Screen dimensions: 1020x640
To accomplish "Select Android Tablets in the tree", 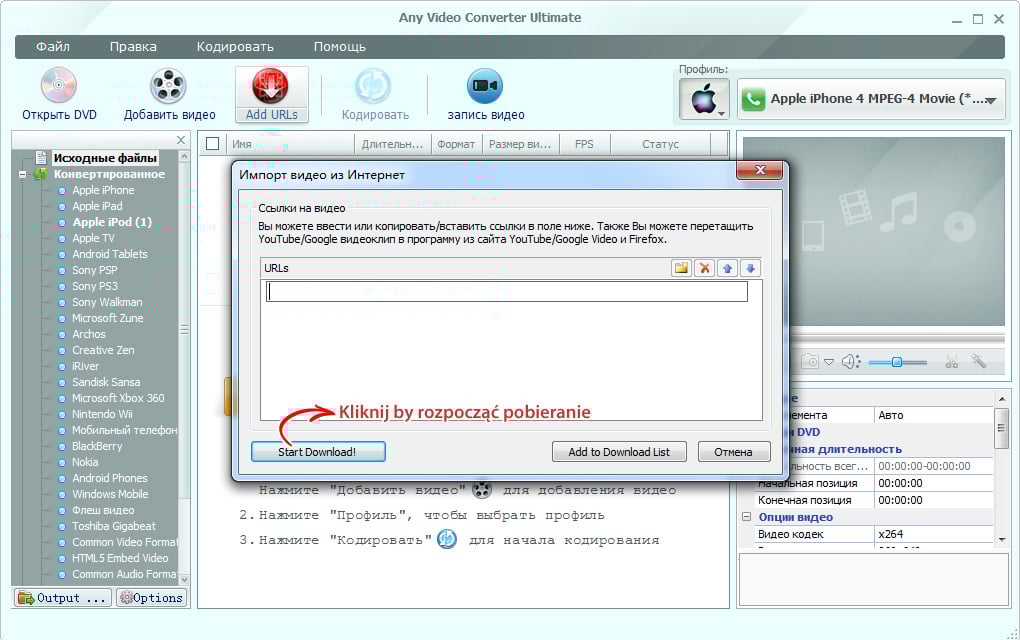I will 109,254.
